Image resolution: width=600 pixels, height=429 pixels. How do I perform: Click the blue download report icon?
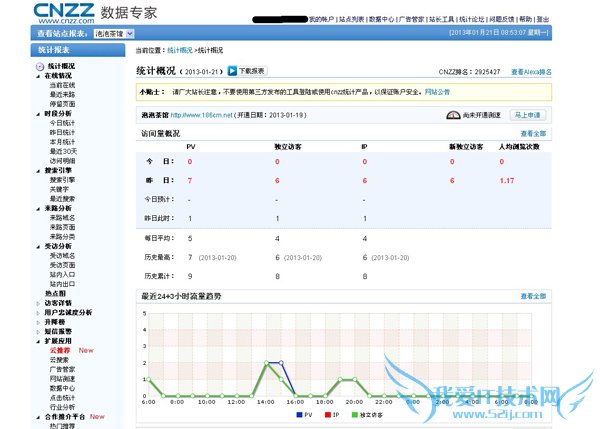[x=232, y=71]
